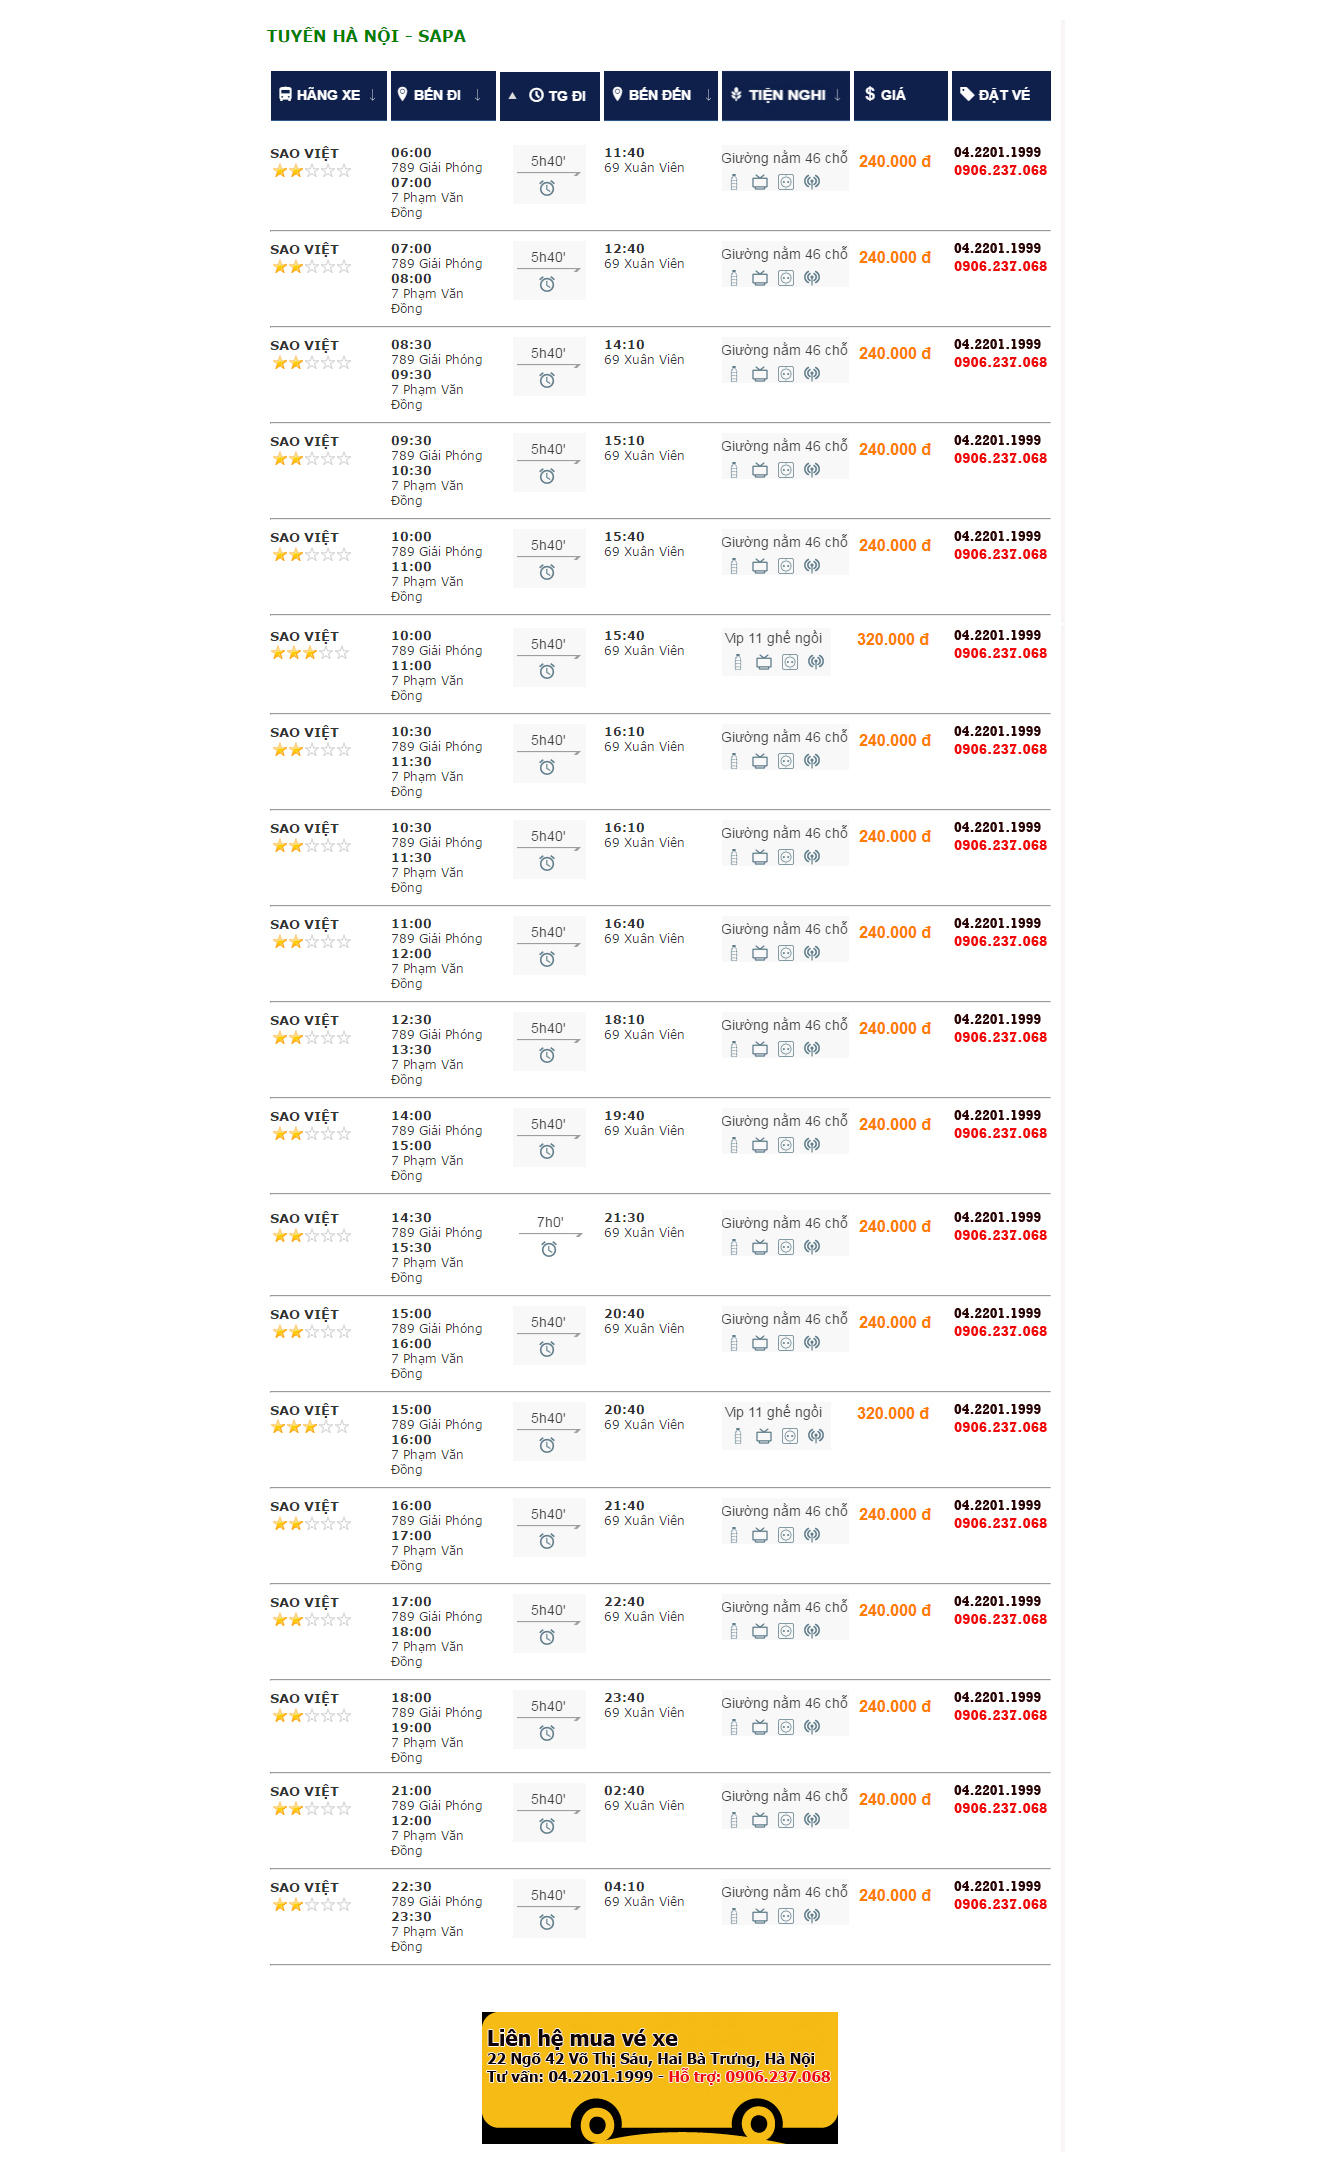The width and height of the screenshot is (1330, 2172).
Task: Click the sort arrow next to BẾN ĐI
Action: coord(478,95)
